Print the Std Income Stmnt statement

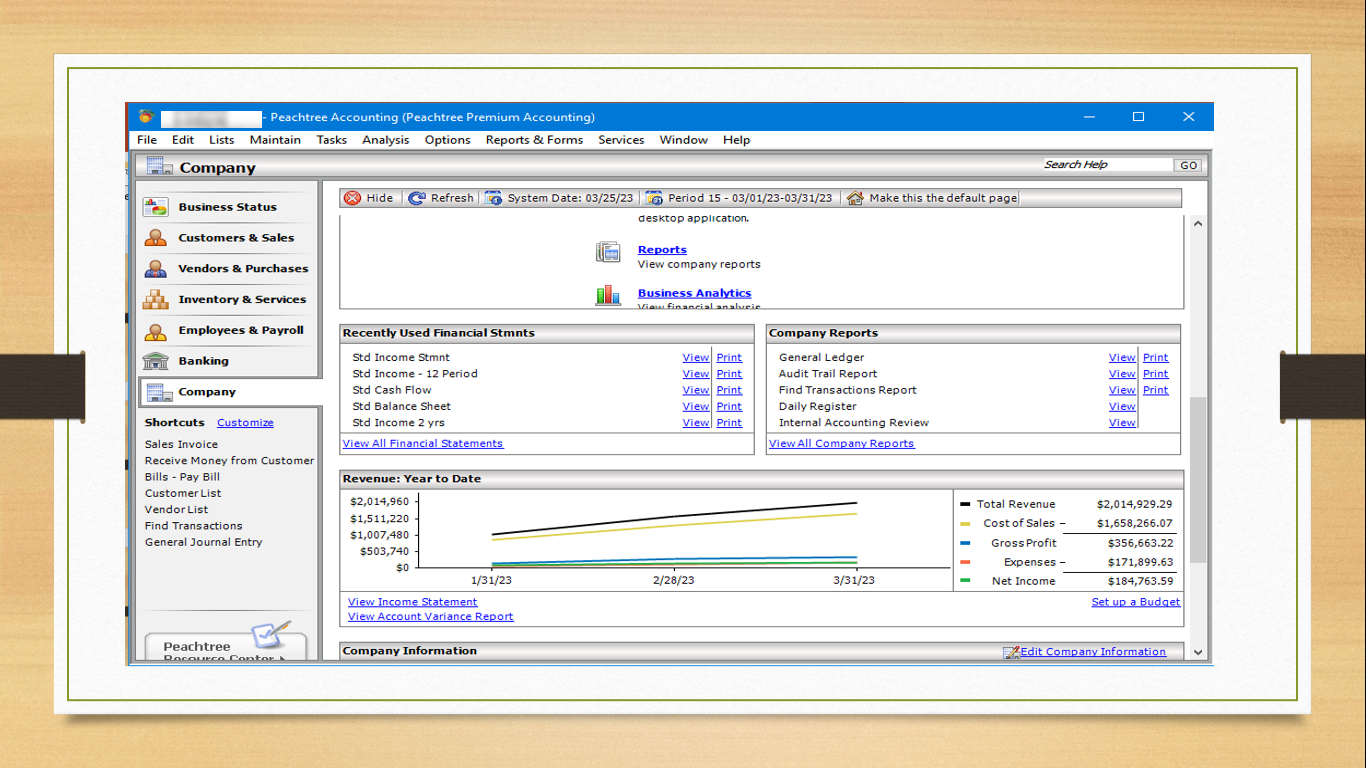[x=729, y=358]
